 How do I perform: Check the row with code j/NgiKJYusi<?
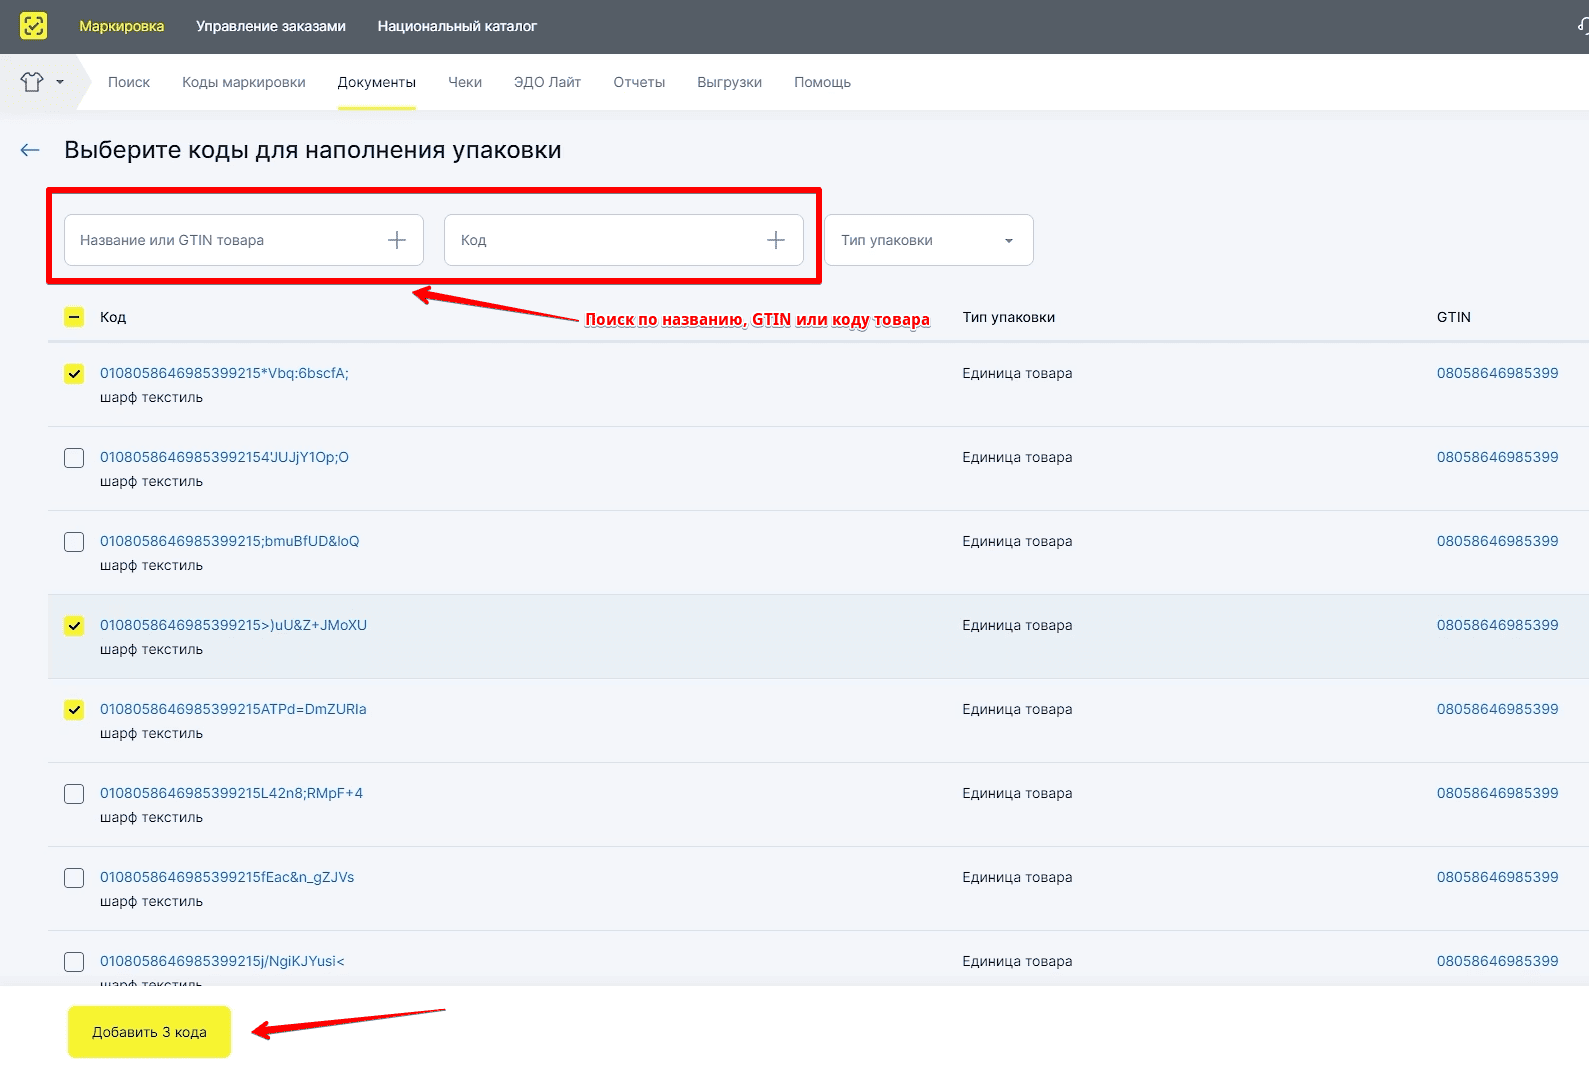tap(74, 962)
